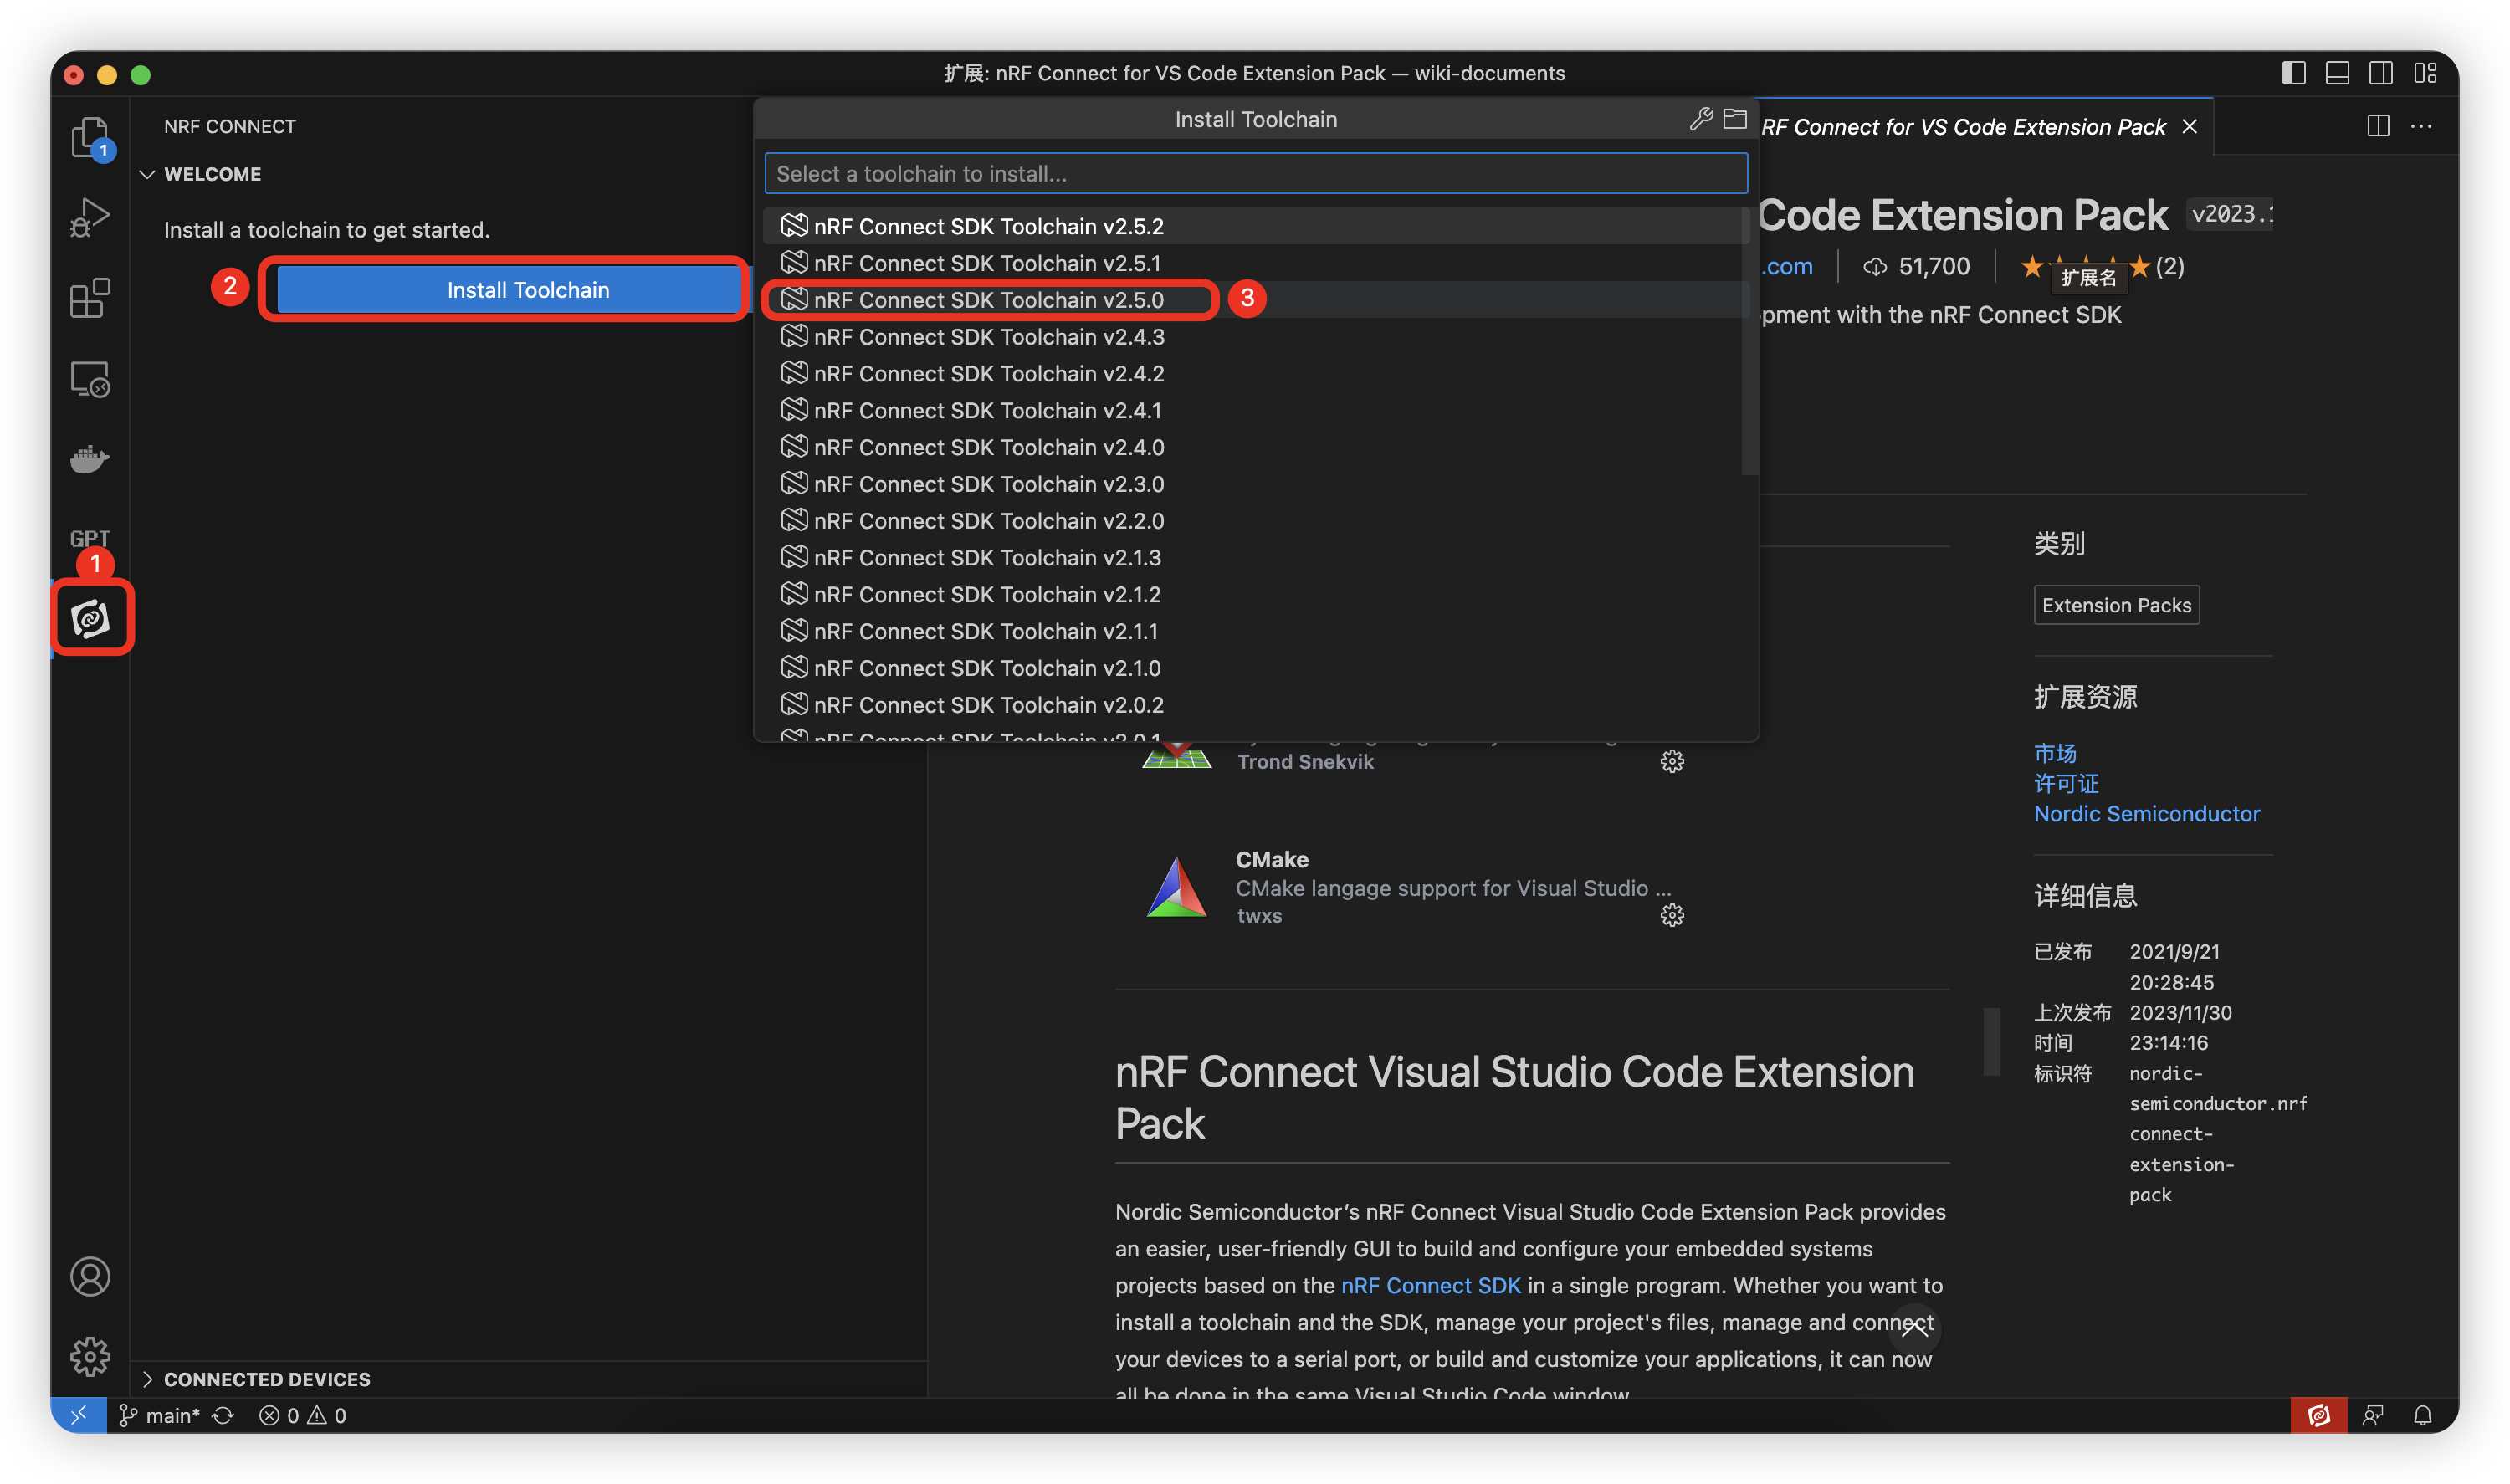Open the feedback status bar icon
The height and width of the screenshot is (1484, 2510).
[2373, 1415]
